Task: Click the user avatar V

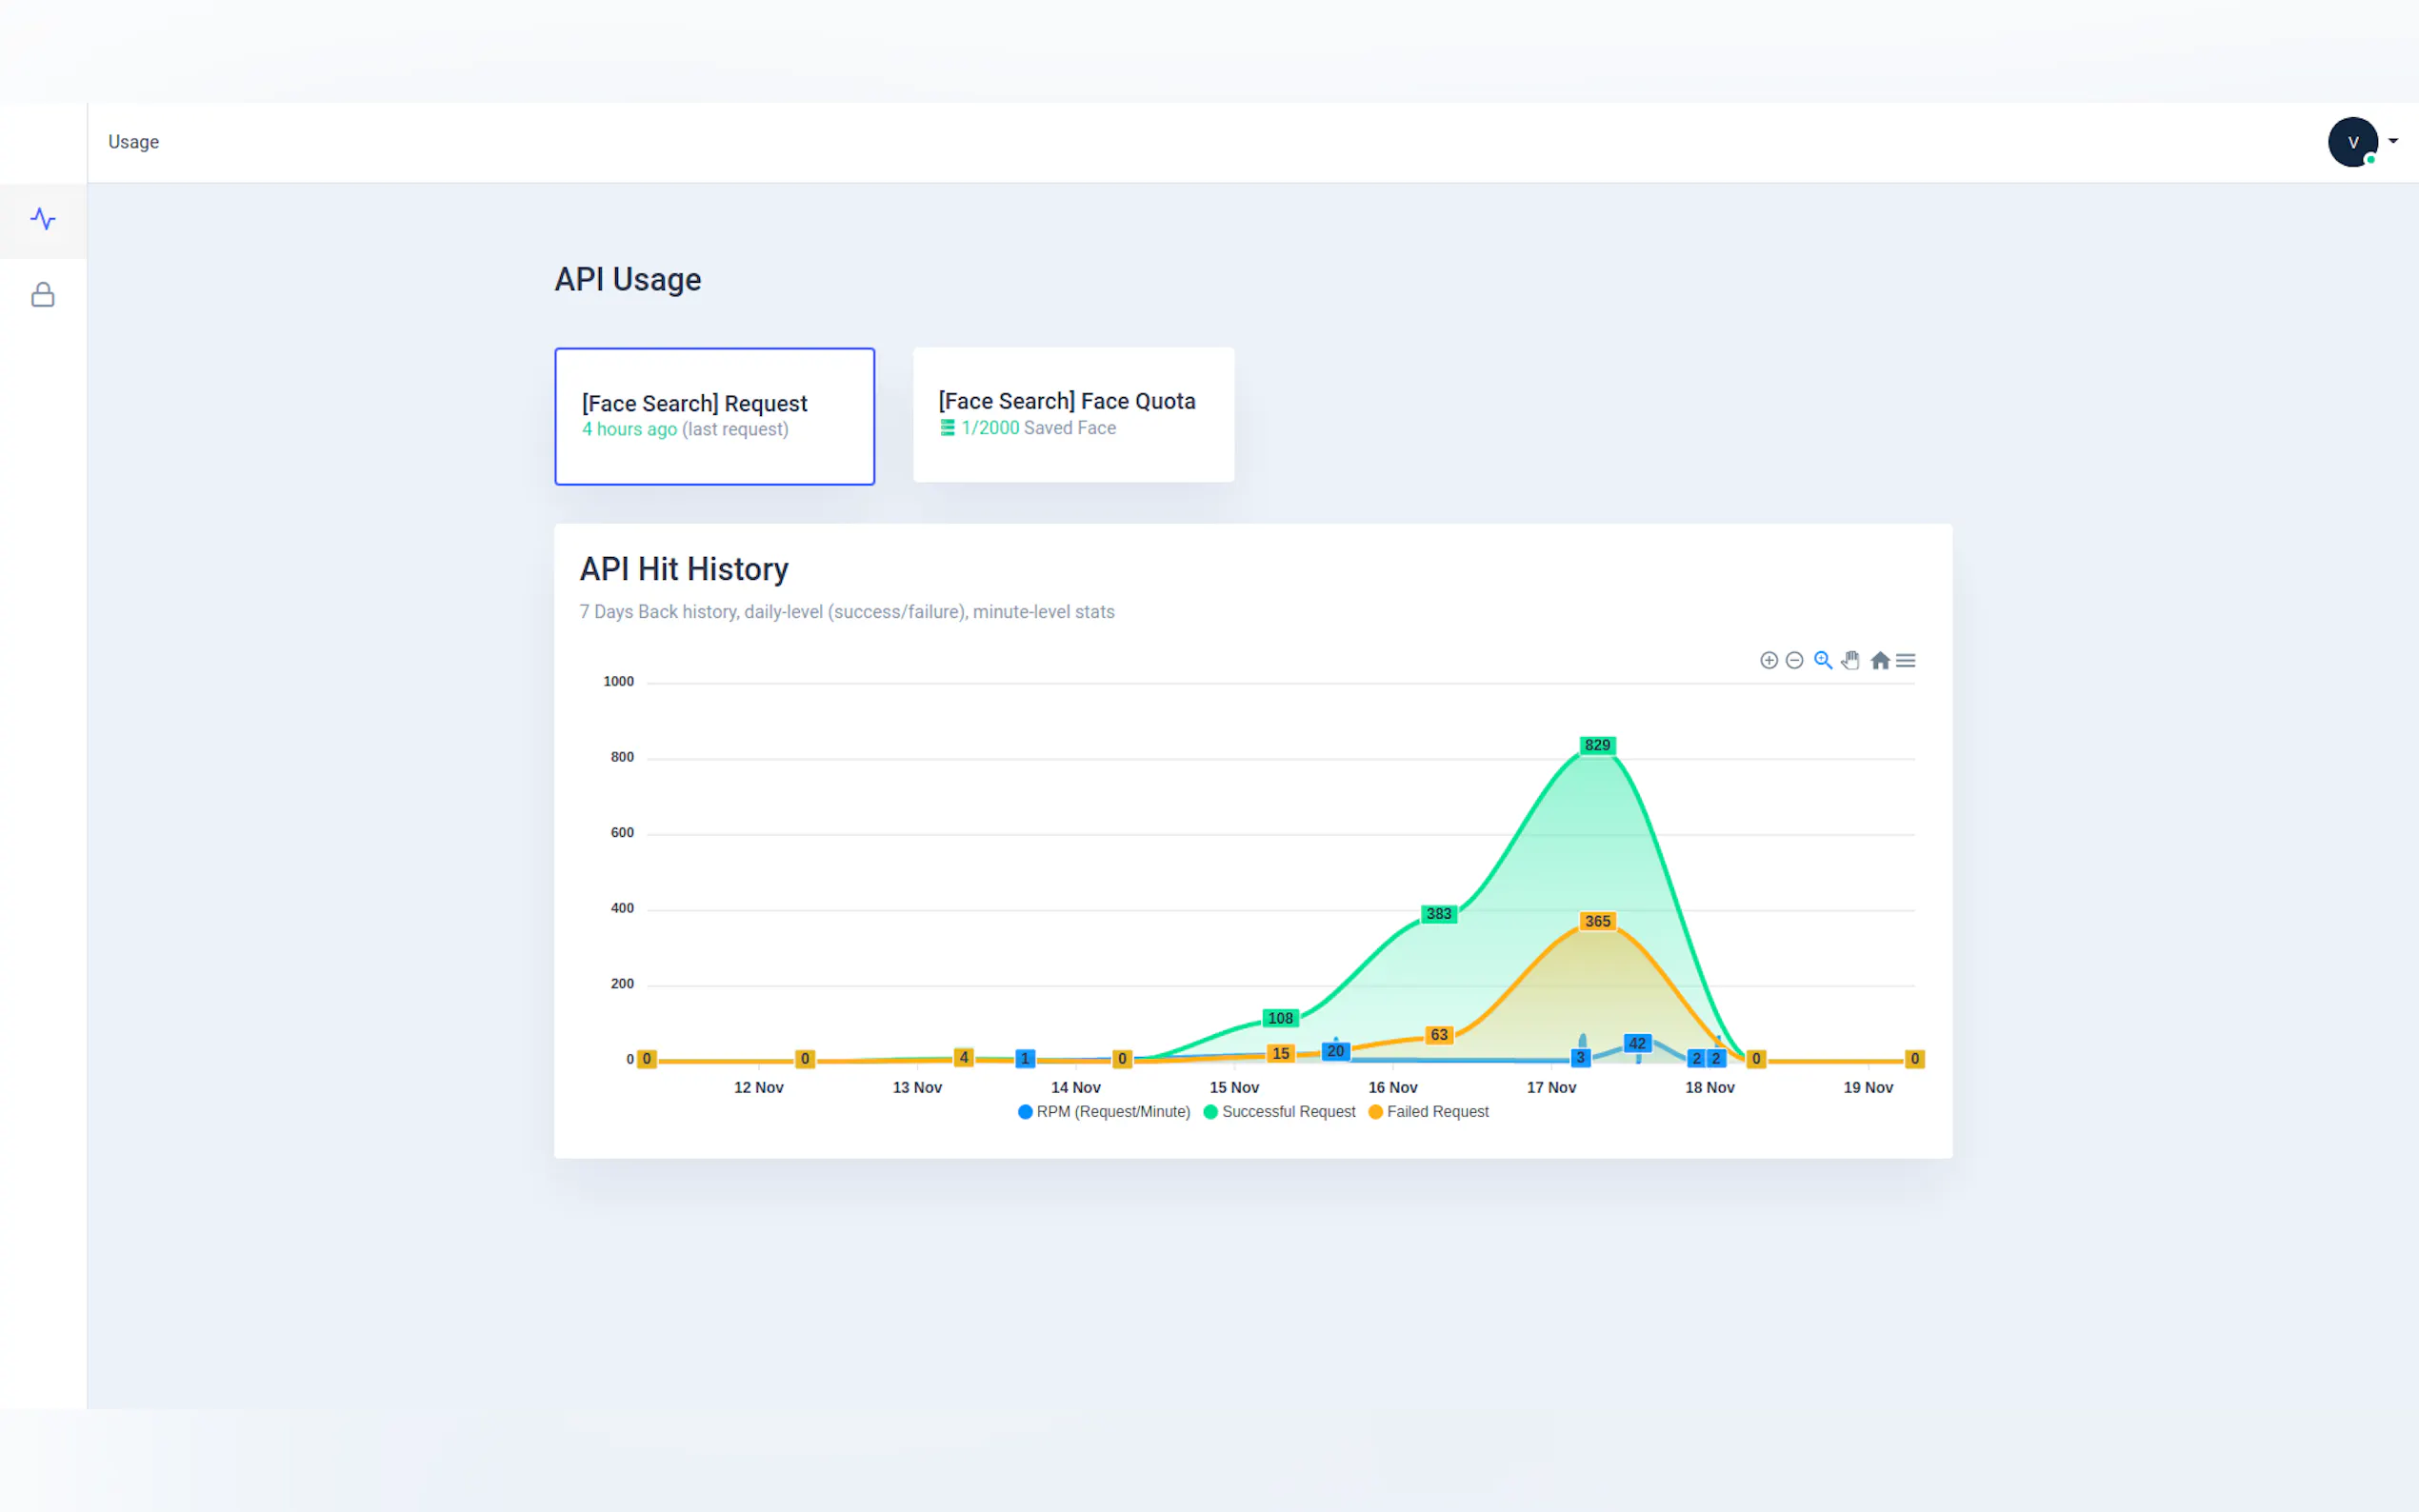Action: [2352, 142]
